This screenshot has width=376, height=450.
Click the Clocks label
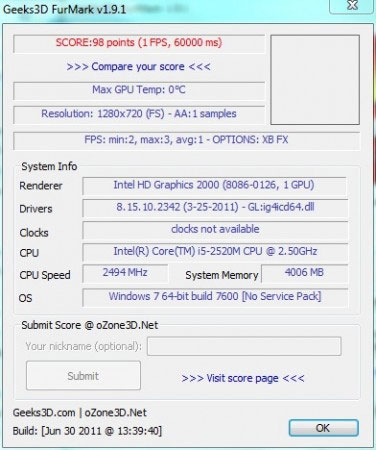34,233
